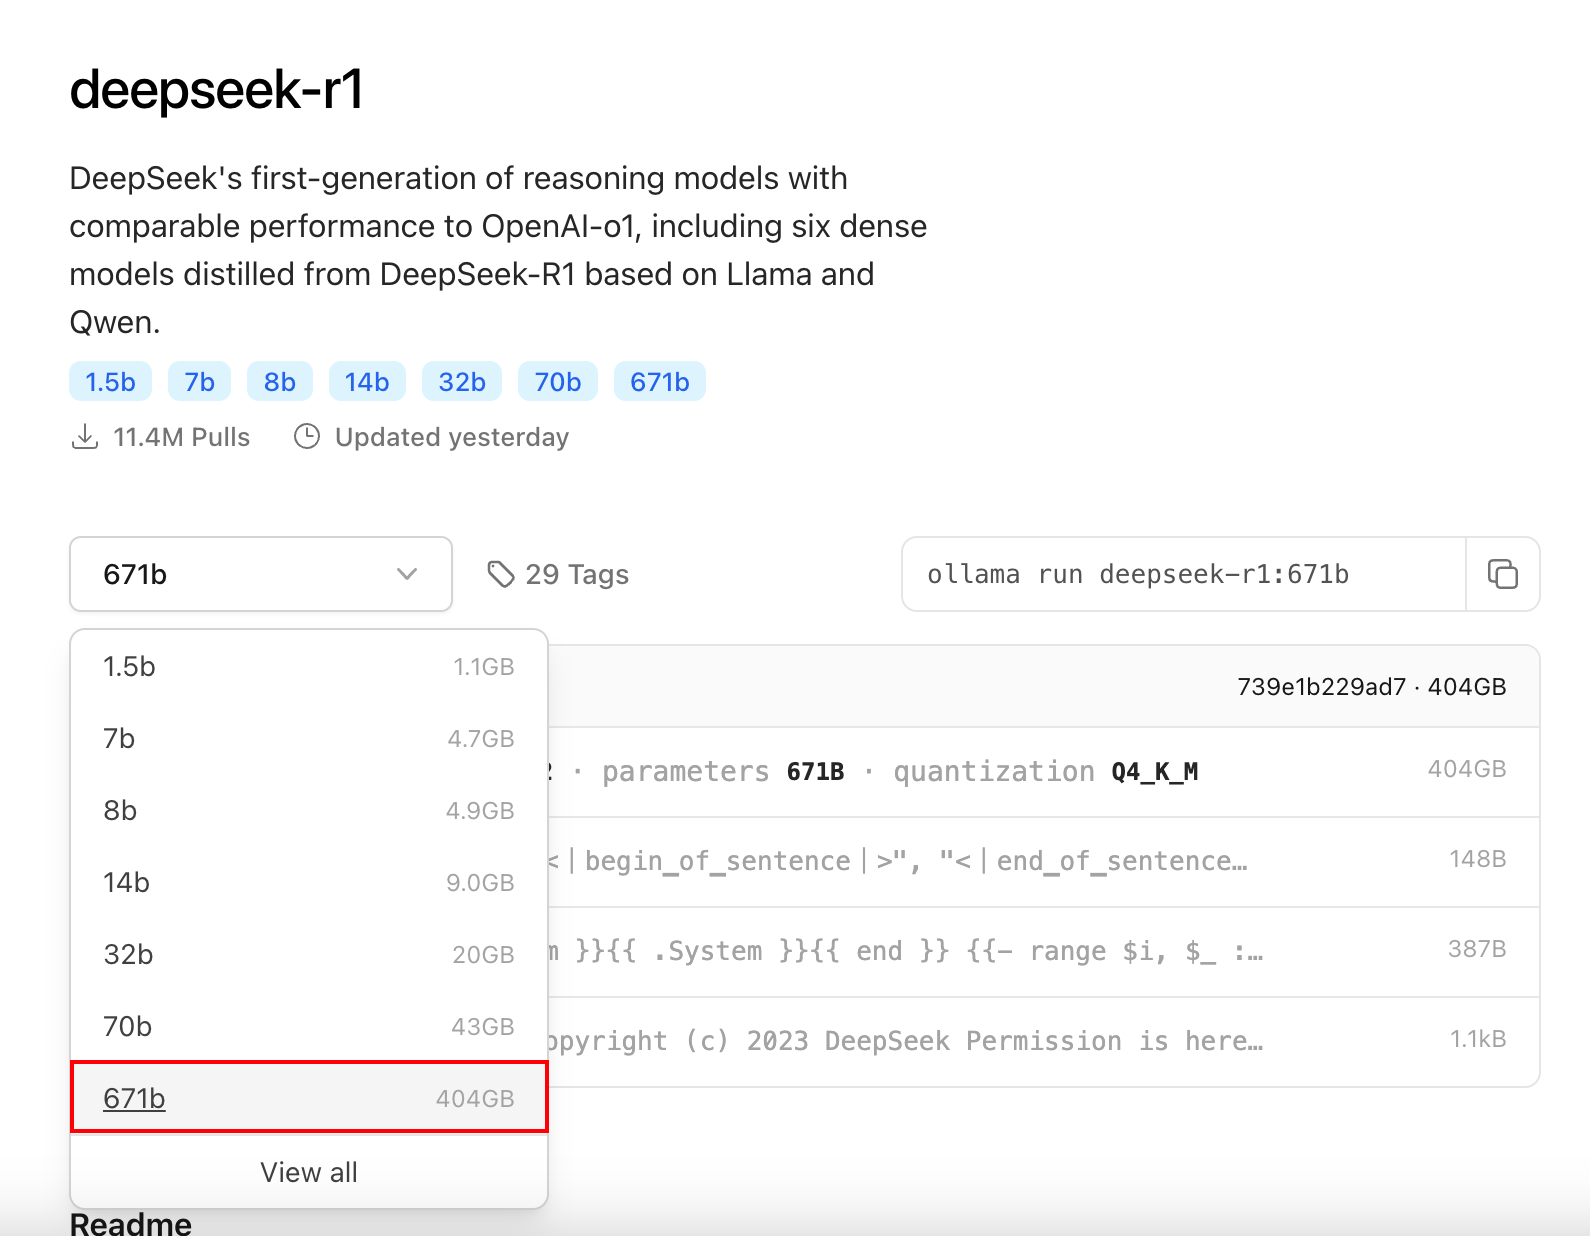This screenshot has width=1590, height=1236.
Task: Click the 70b blue tag badge
Action: pos(557,382)
